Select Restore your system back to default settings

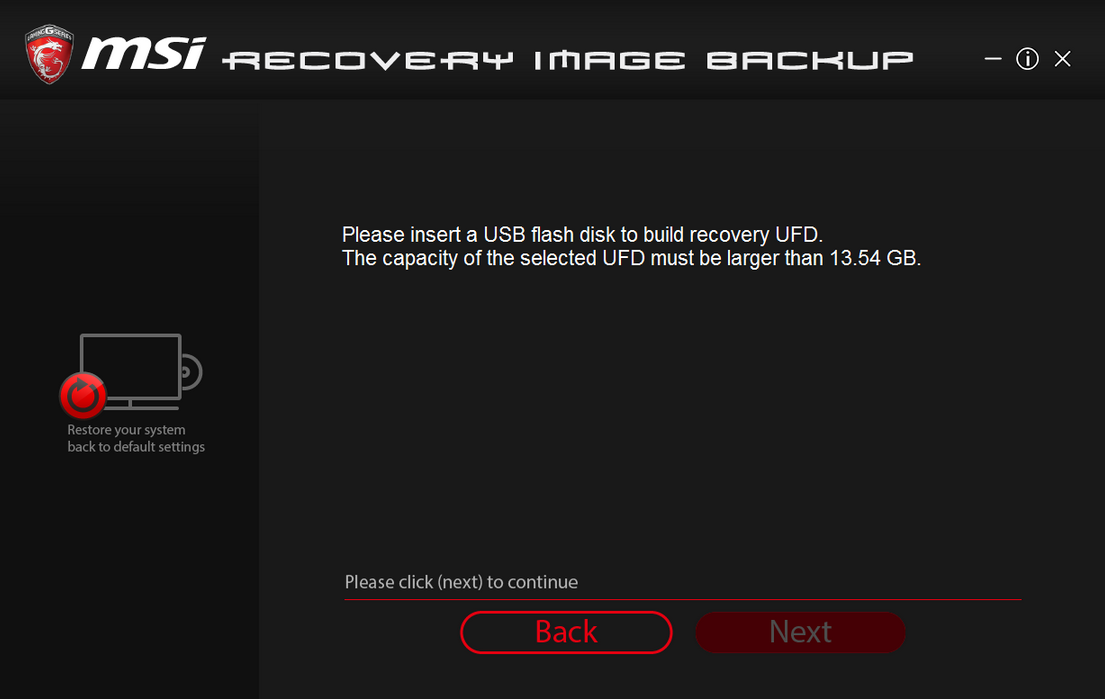pyautogui.click(x=136, y=438)
